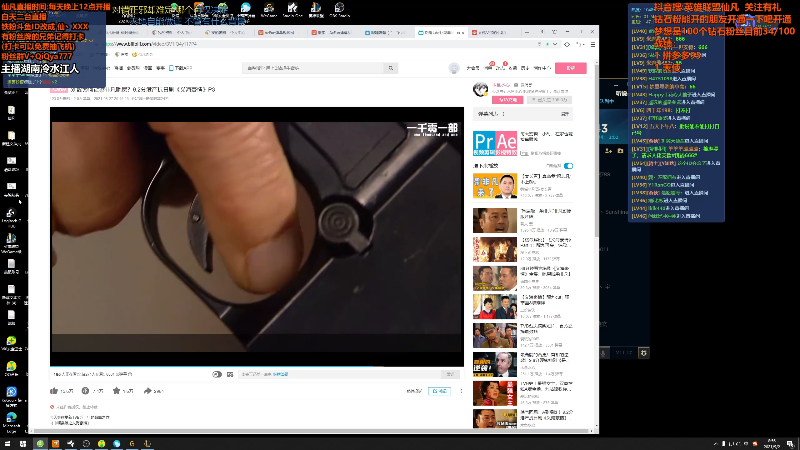The height and width of the screenshot is (450, 800).
Task: Click the blue round icon in the taskbar
Action: pos(117,444)
